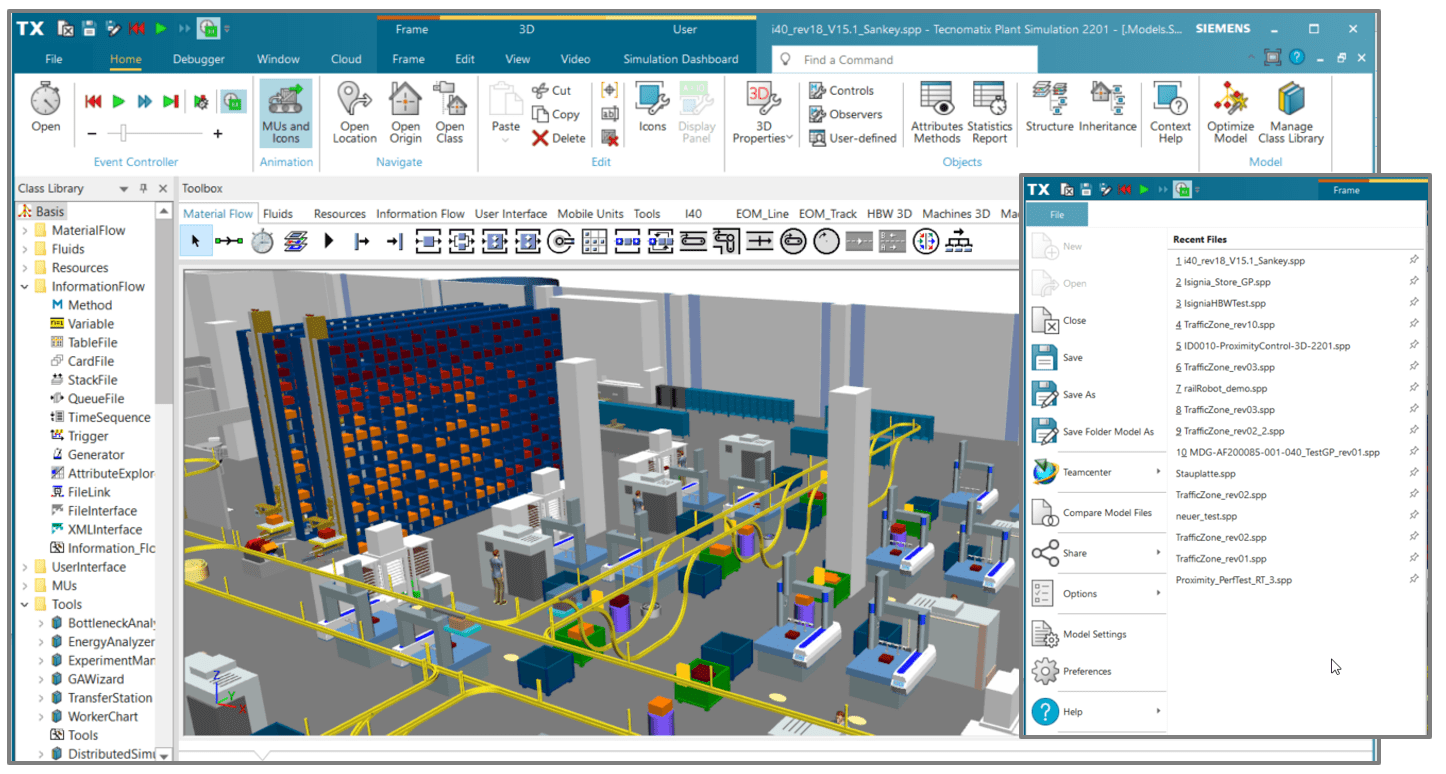Click the Open Location navigate icon
The width and height of the screenshot is (1446, 774).
point(354,112)
